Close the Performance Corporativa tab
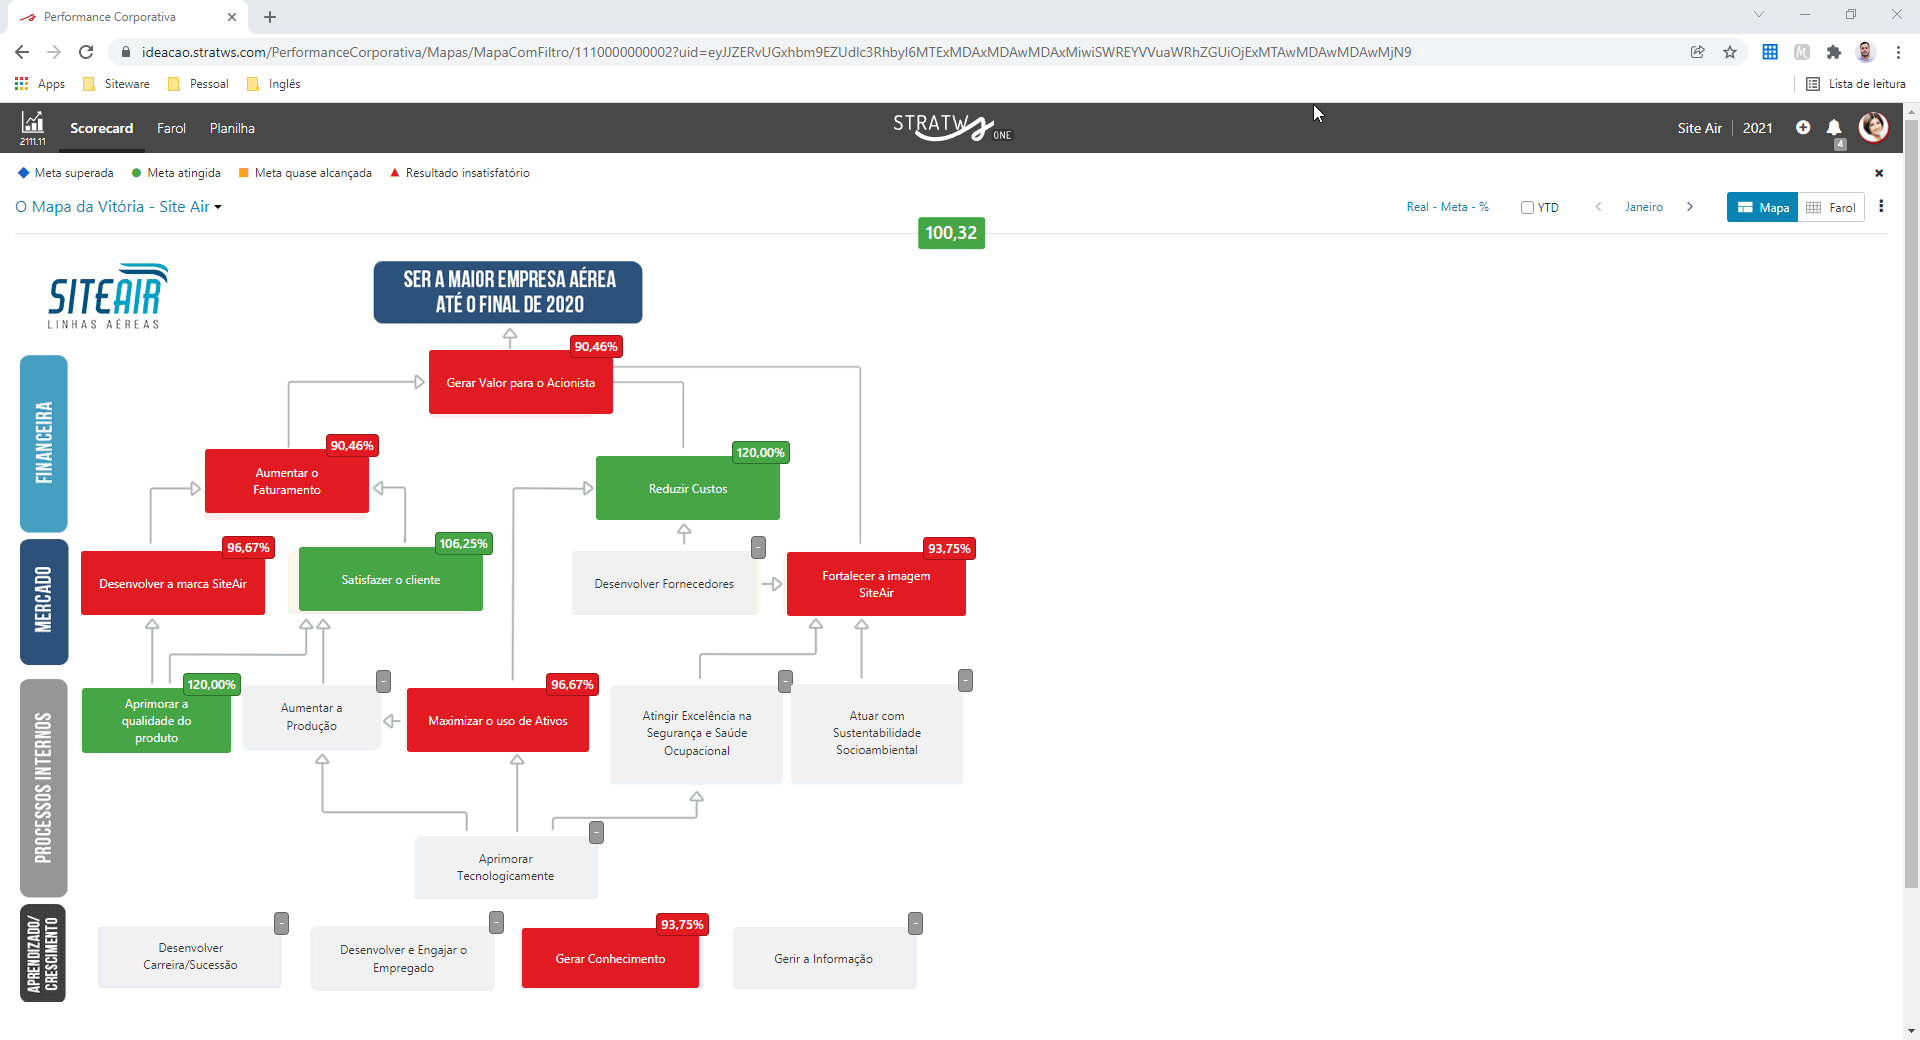The image size is (1920, 1040). 232,17
